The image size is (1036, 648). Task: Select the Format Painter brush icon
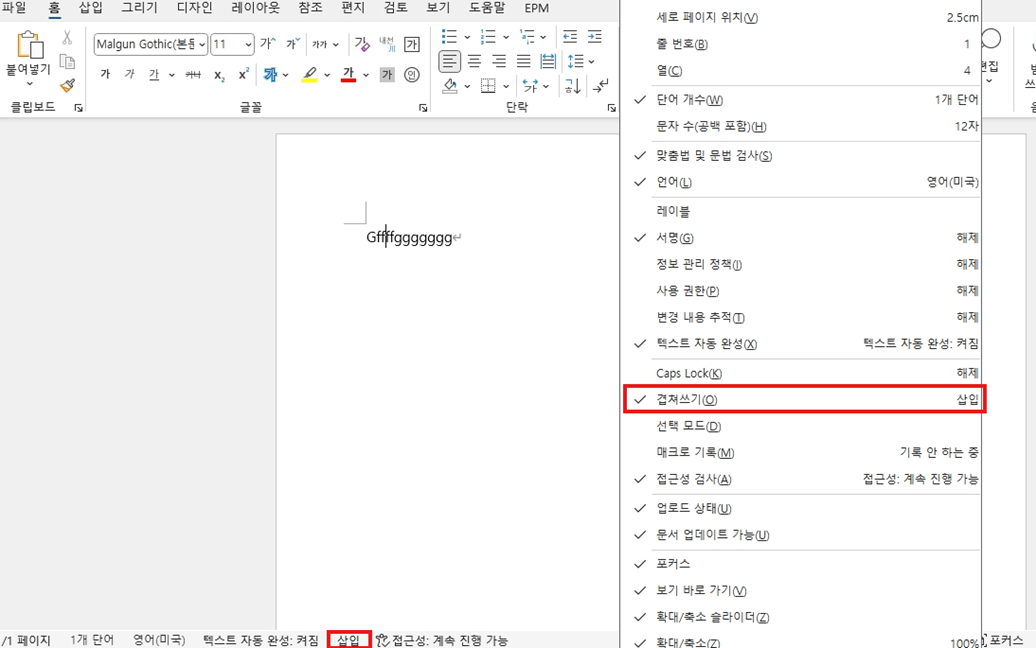[67, 85]
